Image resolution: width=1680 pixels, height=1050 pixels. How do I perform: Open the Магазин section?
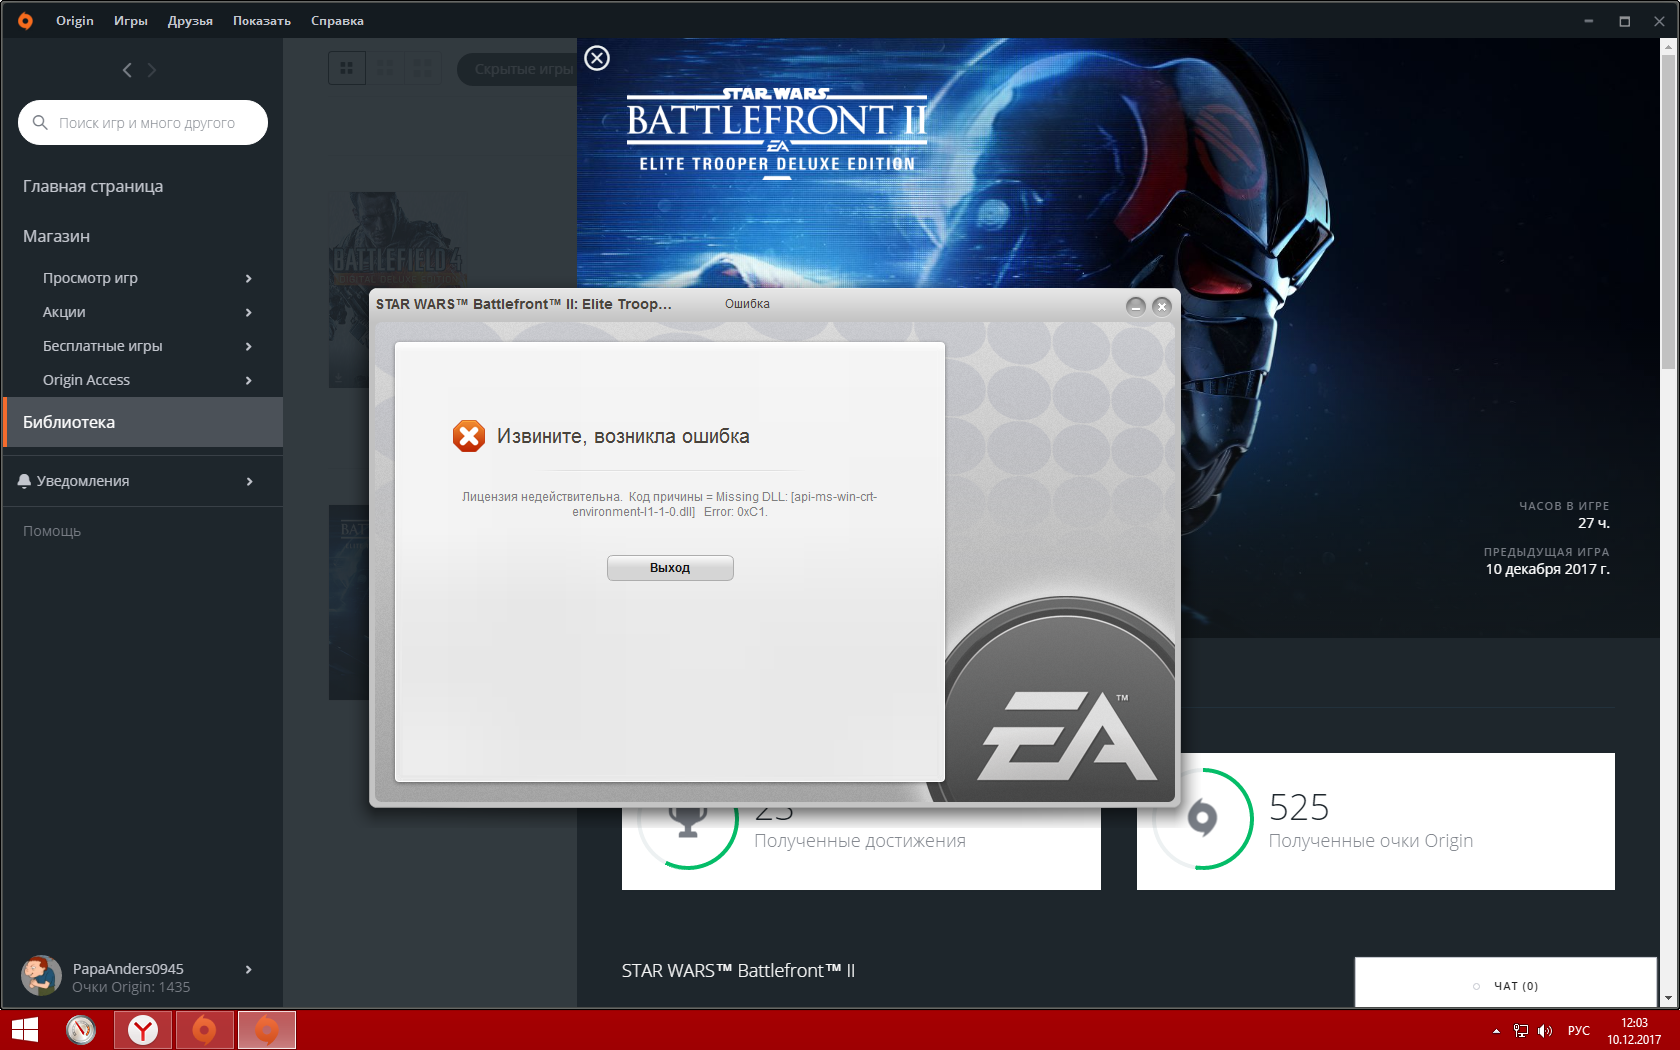point(56,236)
